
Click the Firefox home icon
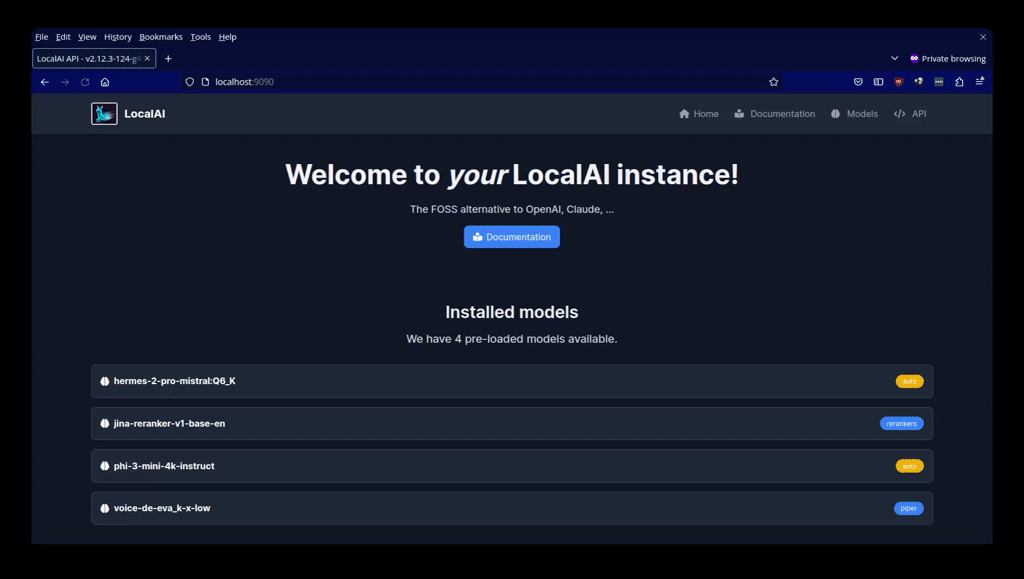(105, 81)
